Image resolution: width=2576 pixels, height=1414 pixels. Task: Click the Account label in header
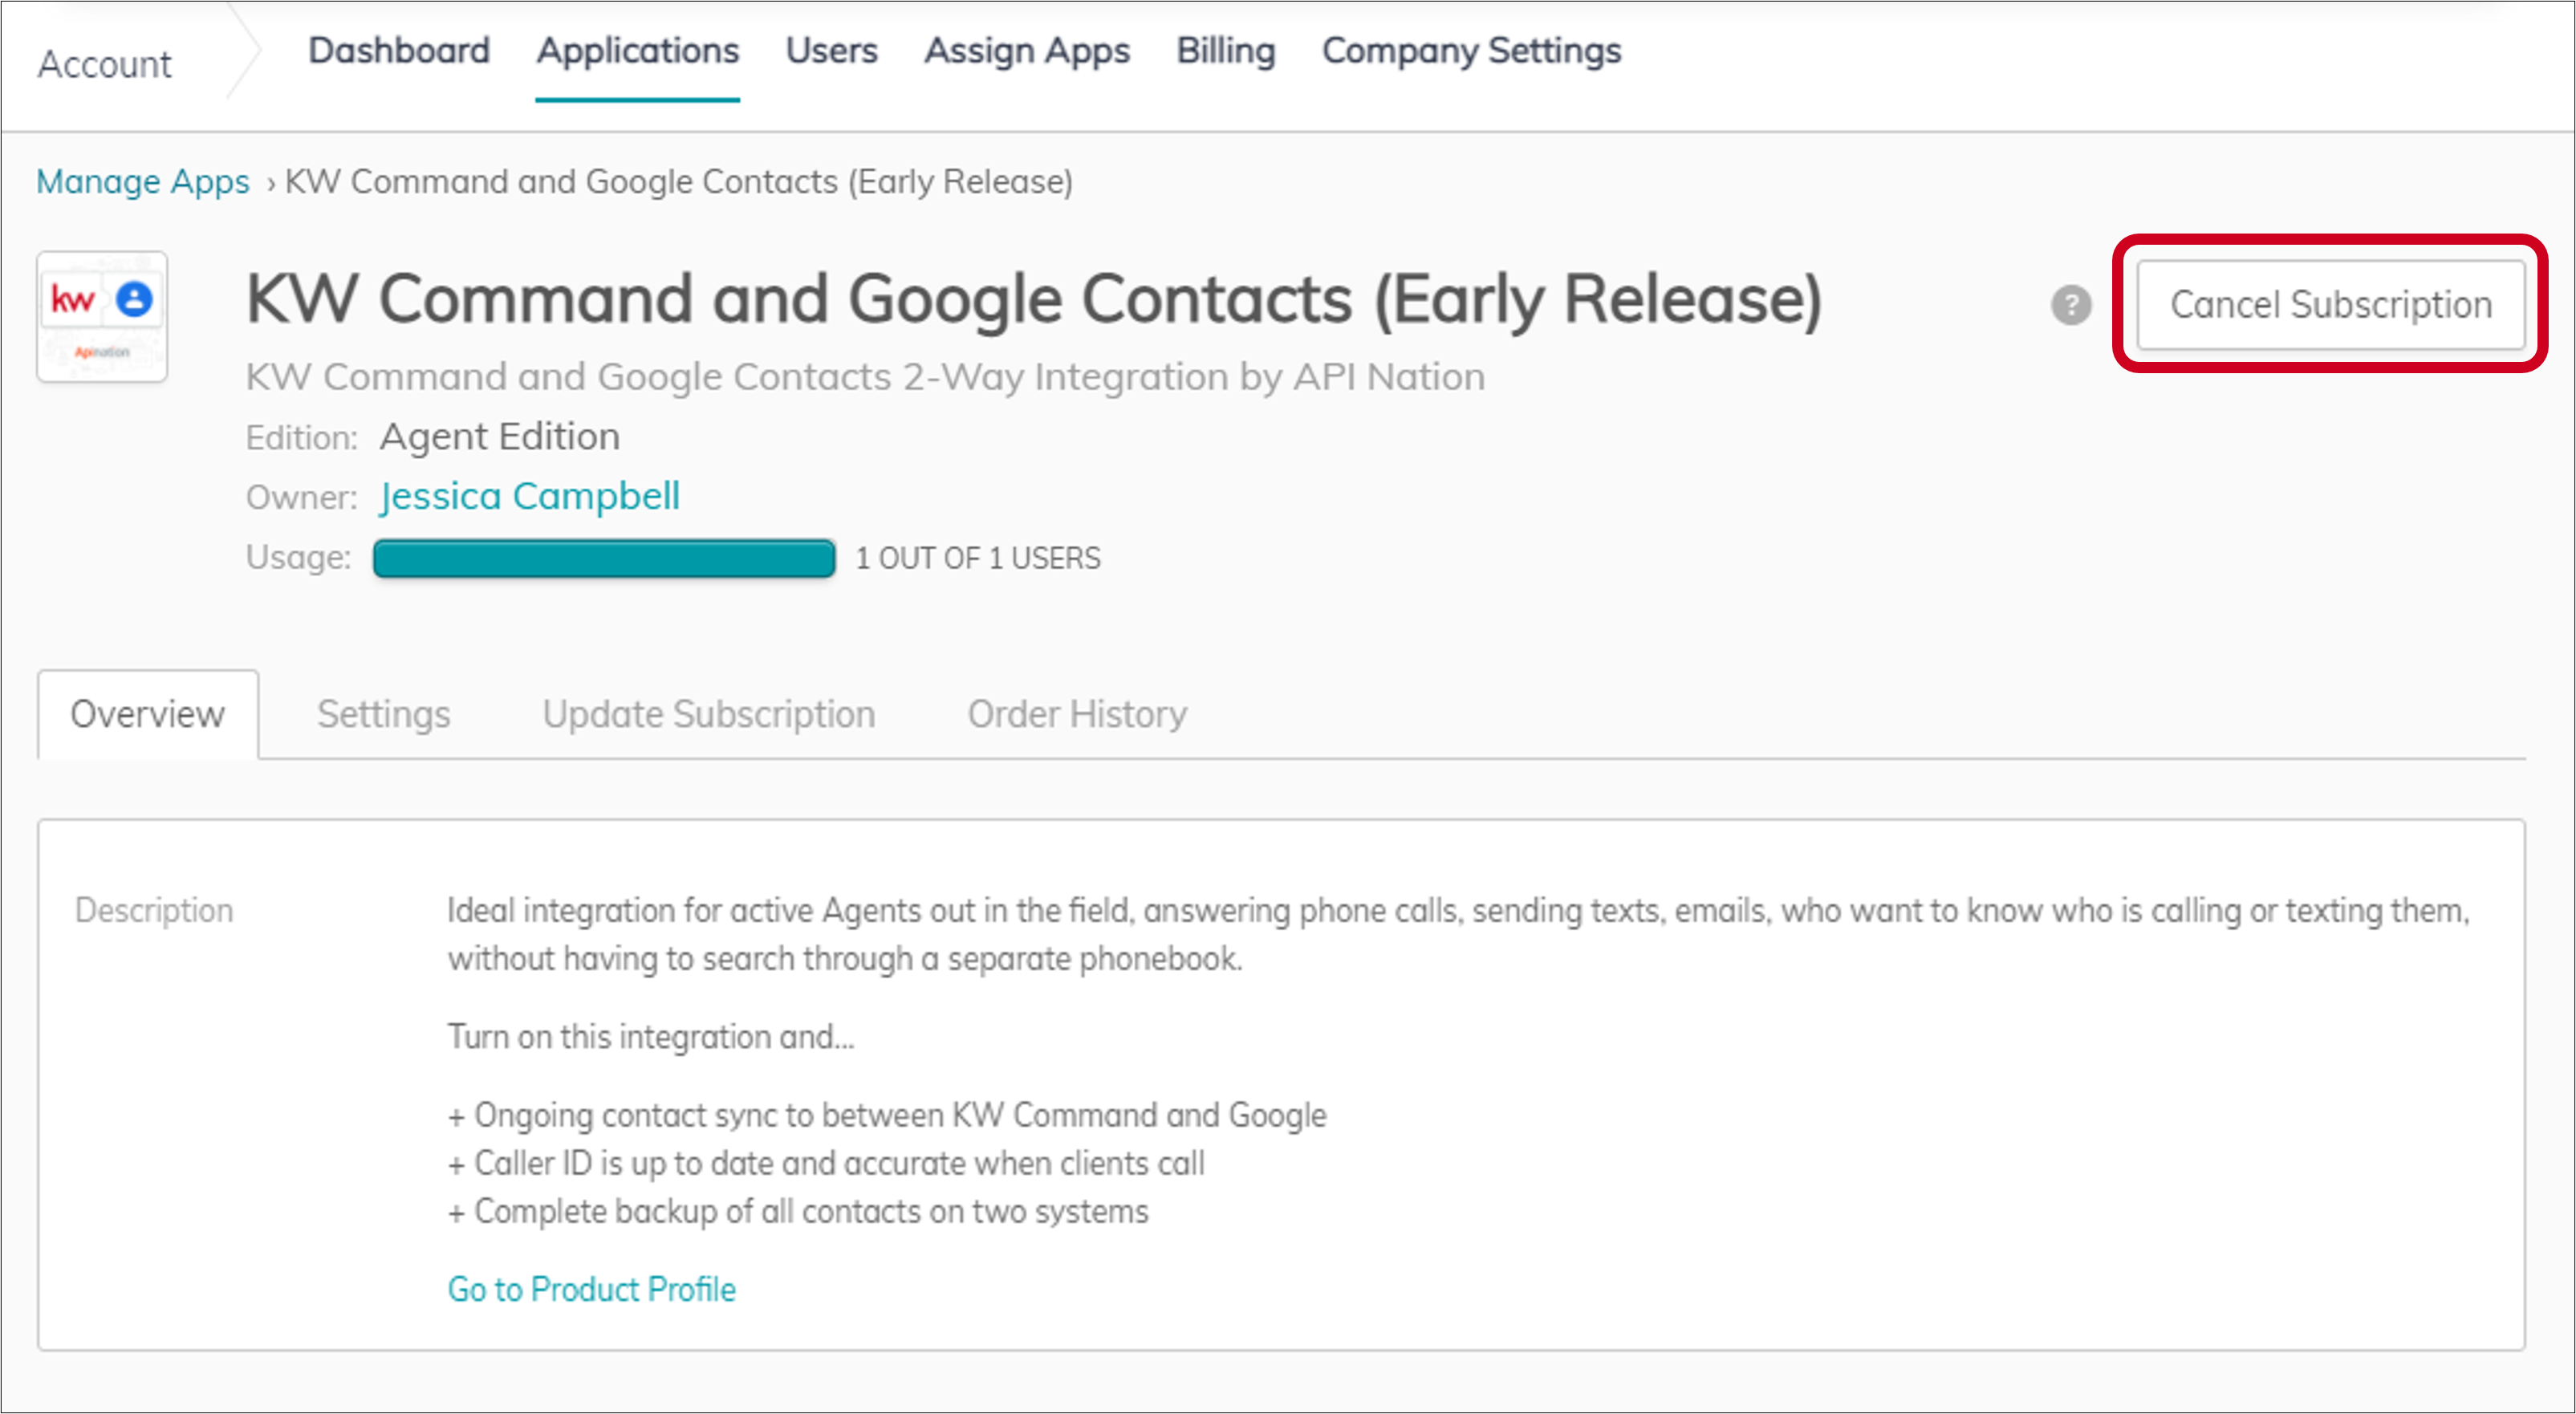click(105, 64)
